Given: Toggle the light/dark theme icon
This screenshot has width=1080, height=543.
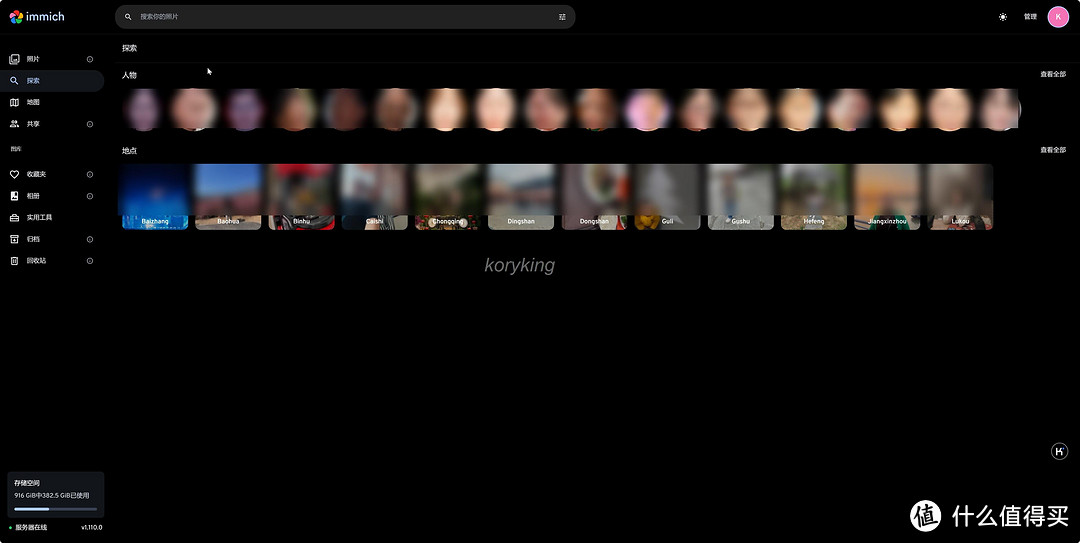Looking at the screenshot, I should [x=1003, y=17].
